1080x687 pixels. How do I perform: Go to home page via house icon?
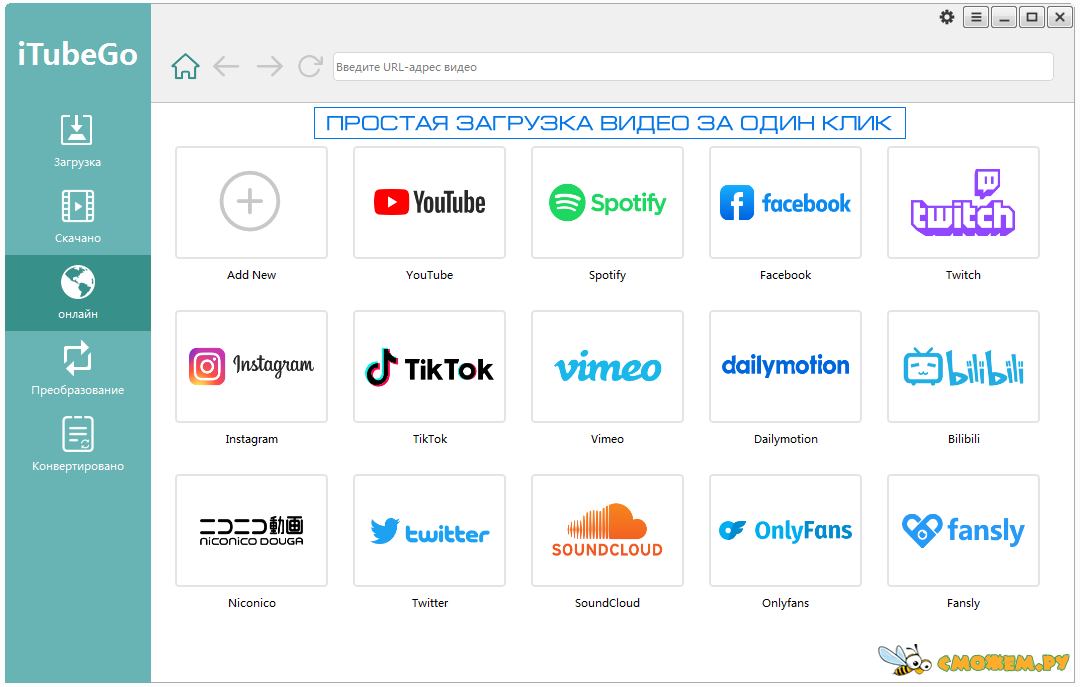(x=185, y=67)
